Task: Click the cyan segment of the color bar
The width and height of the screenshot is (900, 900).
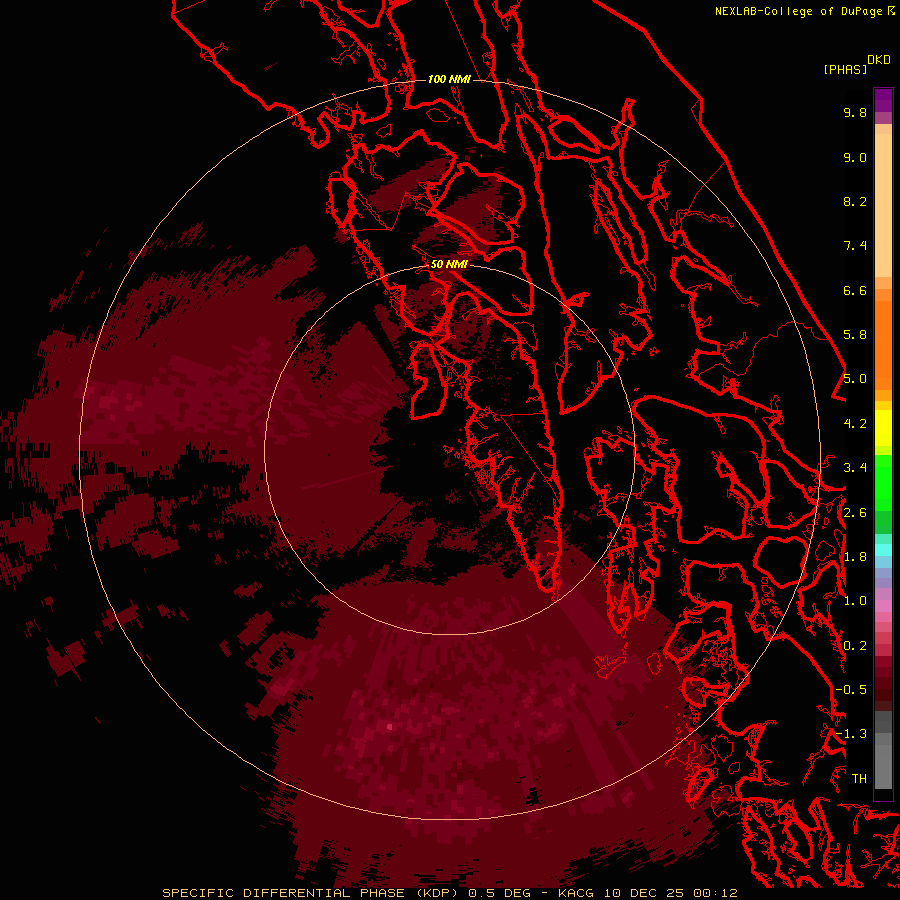Action: point(883,549)
